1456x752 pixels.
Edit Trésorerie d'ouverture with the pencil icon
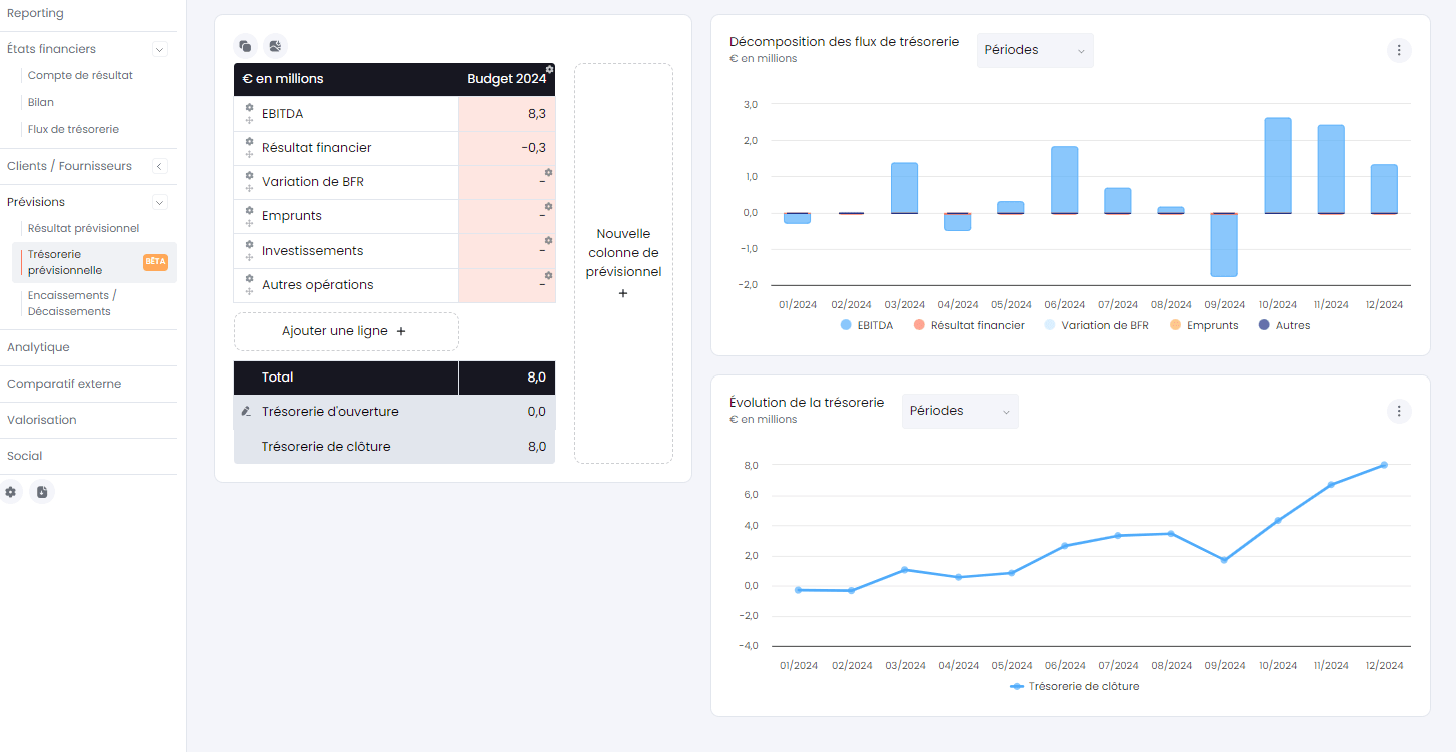click(x=246, y=411)
